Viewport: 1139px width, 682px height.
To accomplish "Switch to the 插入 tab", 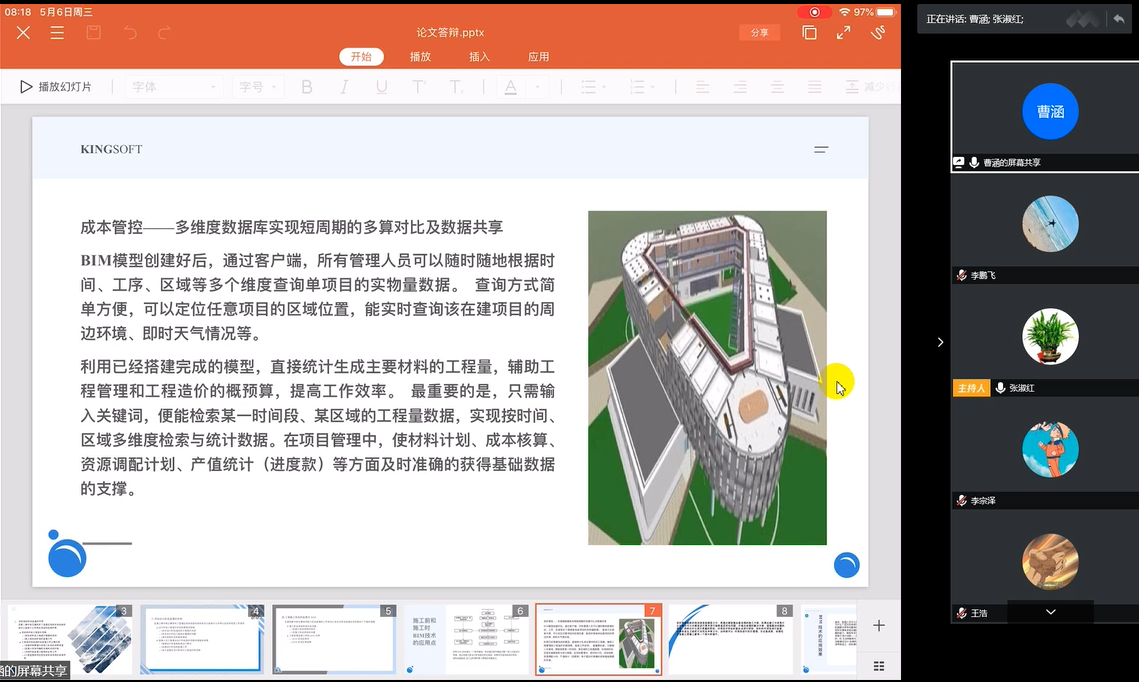I will pos(479,57).
